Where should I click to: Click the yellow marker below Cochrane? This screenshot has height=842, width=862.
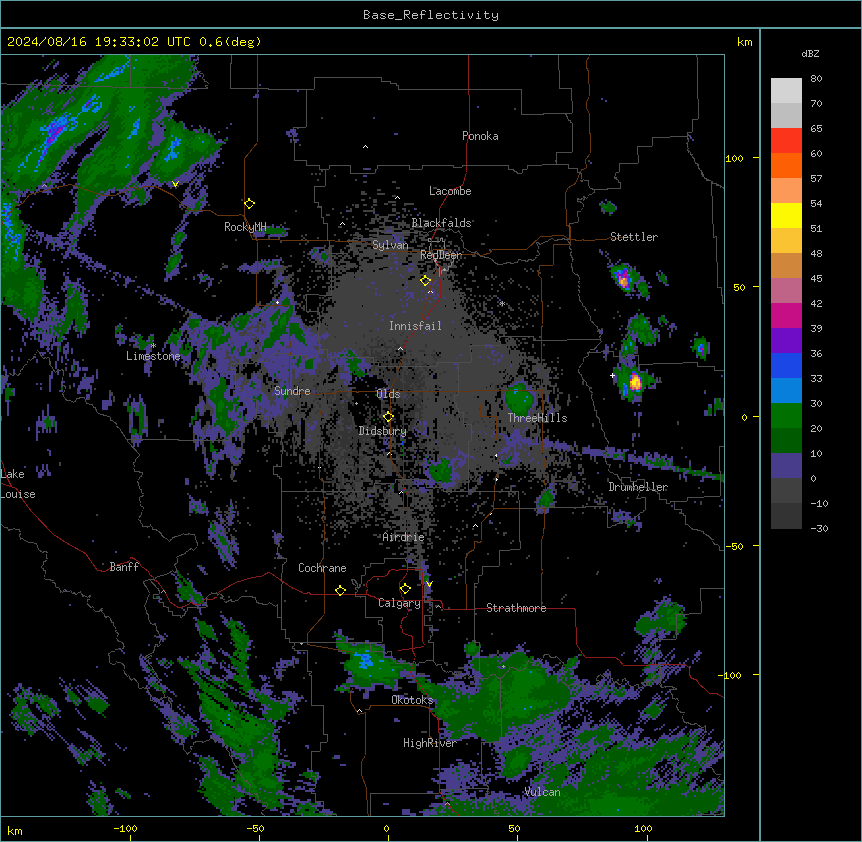tap(340, 590)
